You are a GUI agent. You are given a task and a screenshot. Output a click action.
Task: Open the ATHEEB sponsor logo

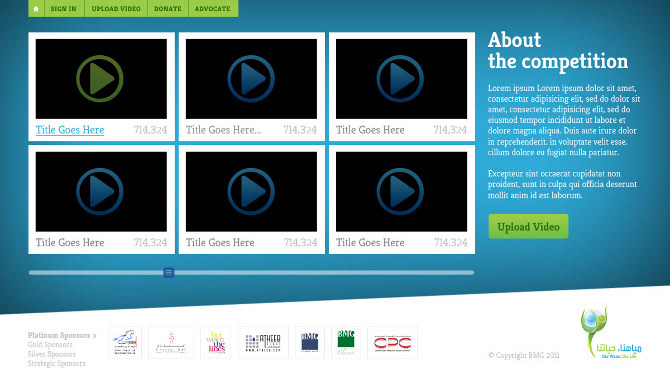[263, 343]
